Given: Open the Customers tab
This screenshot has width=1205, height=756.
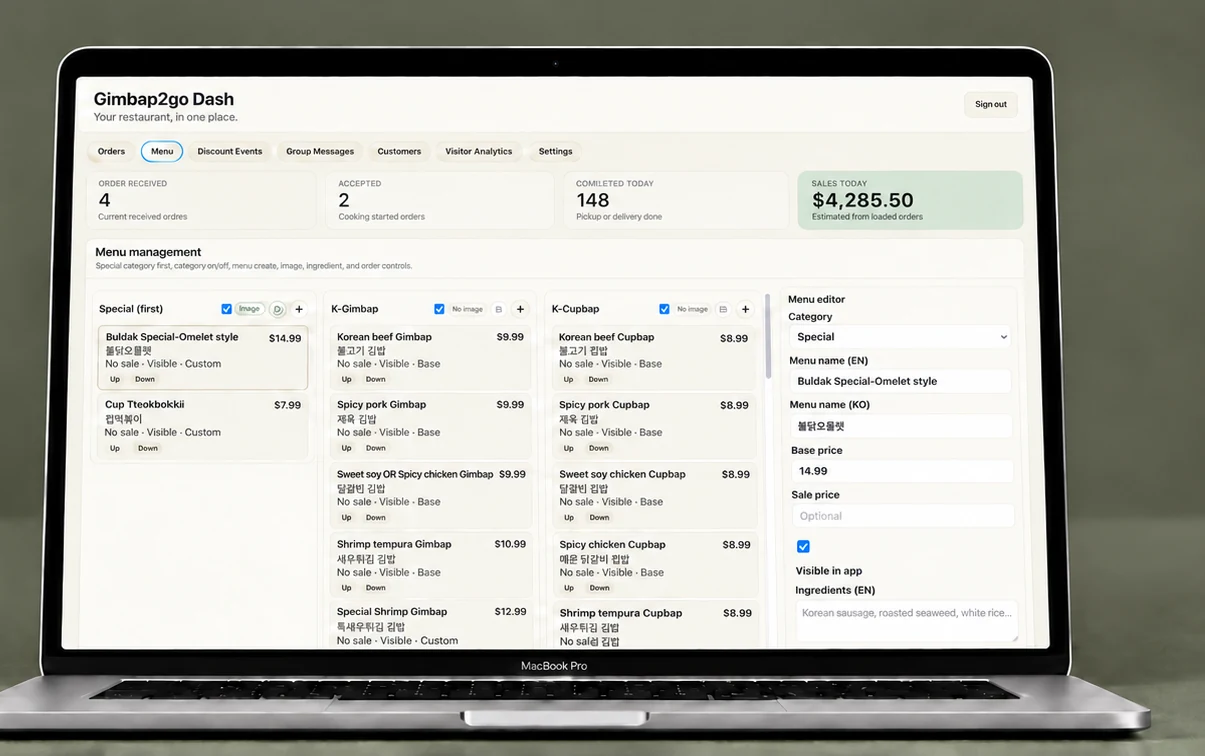Looking at the screenshot, I should (399, 152).
